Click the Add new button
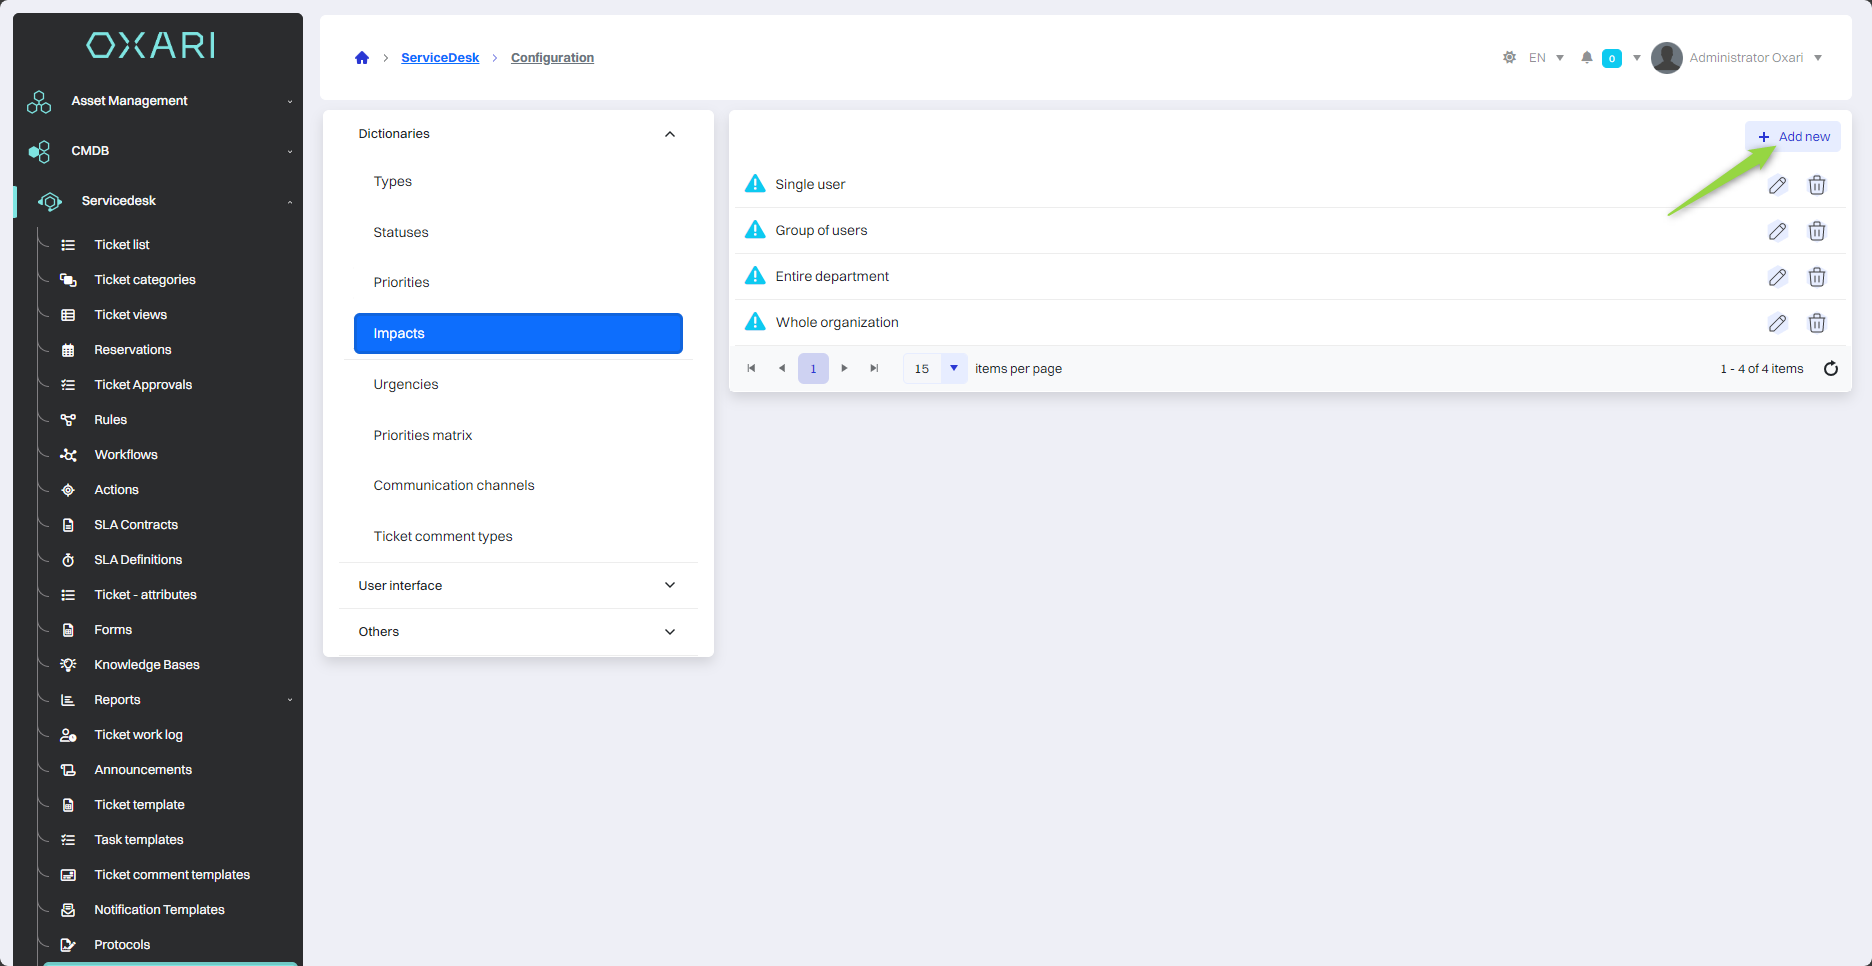Viewport: 1872px width, 966px height. click(1793, 137)
